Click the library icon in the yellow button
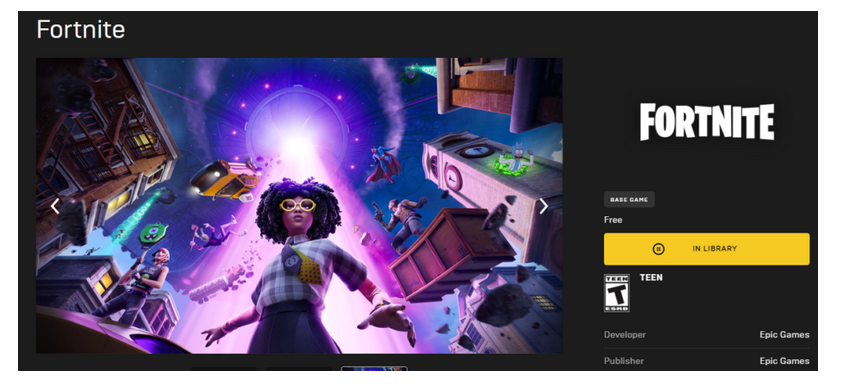 point(658,249)
